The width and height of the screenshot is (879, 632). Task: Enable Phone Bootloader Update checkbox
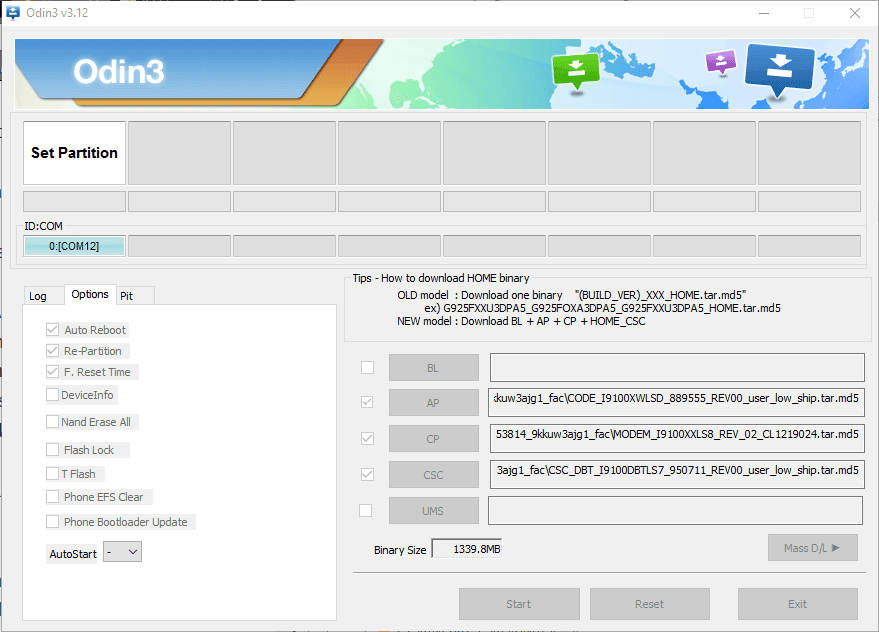pyautogui.click(x=53, y=522)
